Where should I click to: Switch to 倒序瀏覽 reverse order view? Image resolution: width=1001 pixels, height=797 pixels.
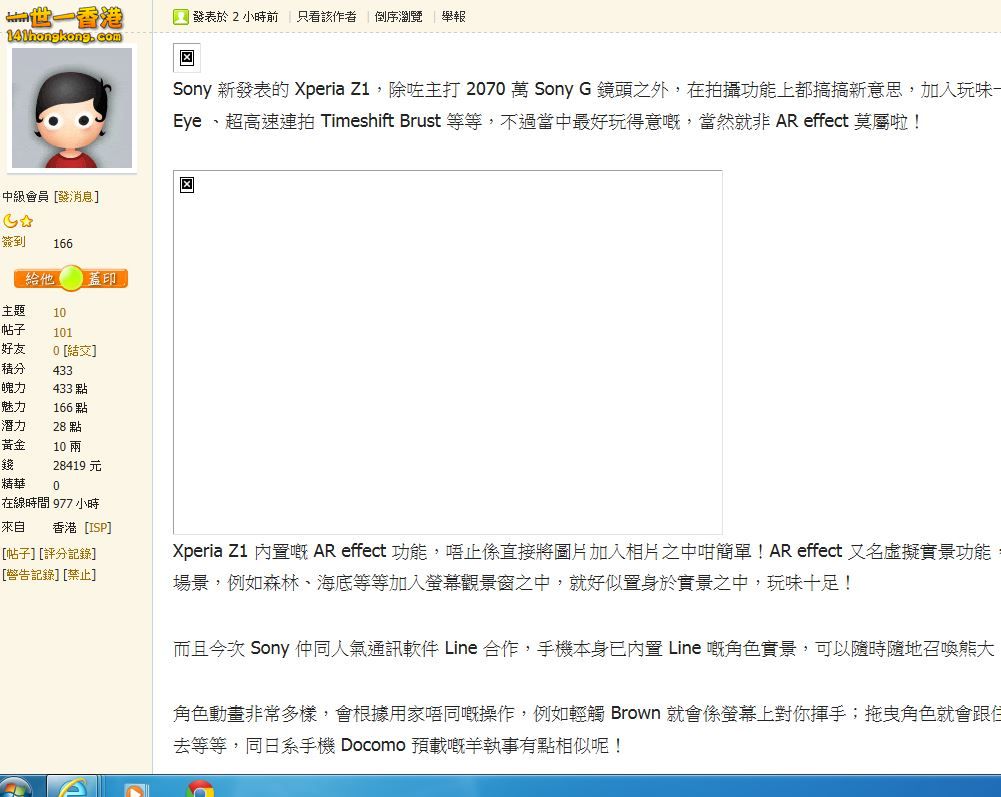pos(399,16)
